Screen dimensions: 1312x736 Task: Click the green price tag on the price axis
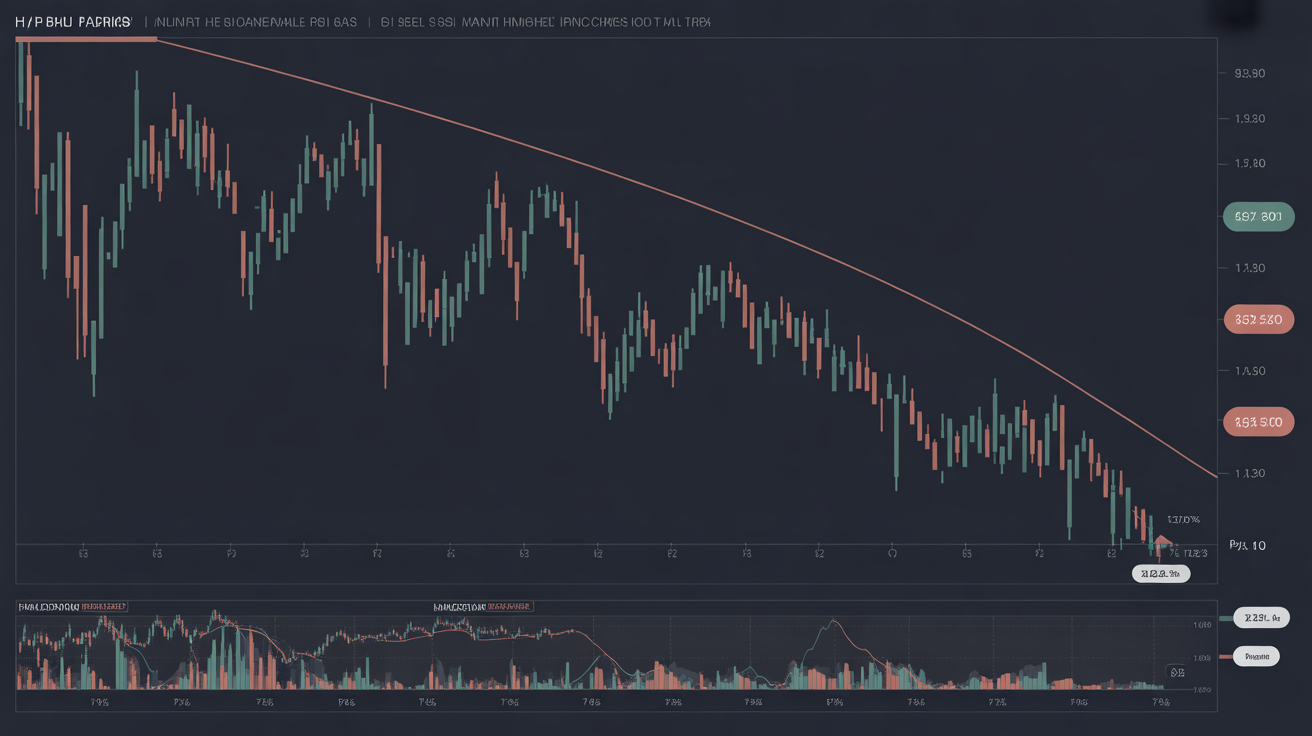[x=1258, y=216]
